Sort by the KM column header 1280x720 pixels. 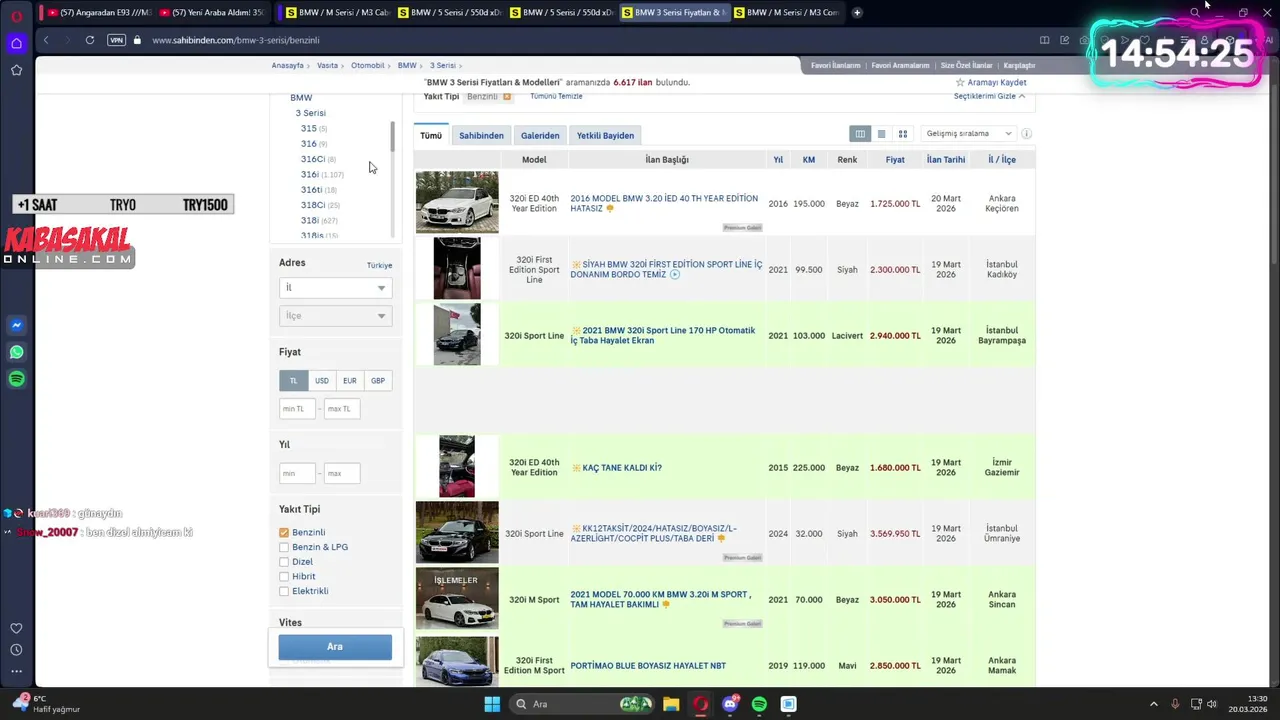pyautogui.click(x=808, y=160)
